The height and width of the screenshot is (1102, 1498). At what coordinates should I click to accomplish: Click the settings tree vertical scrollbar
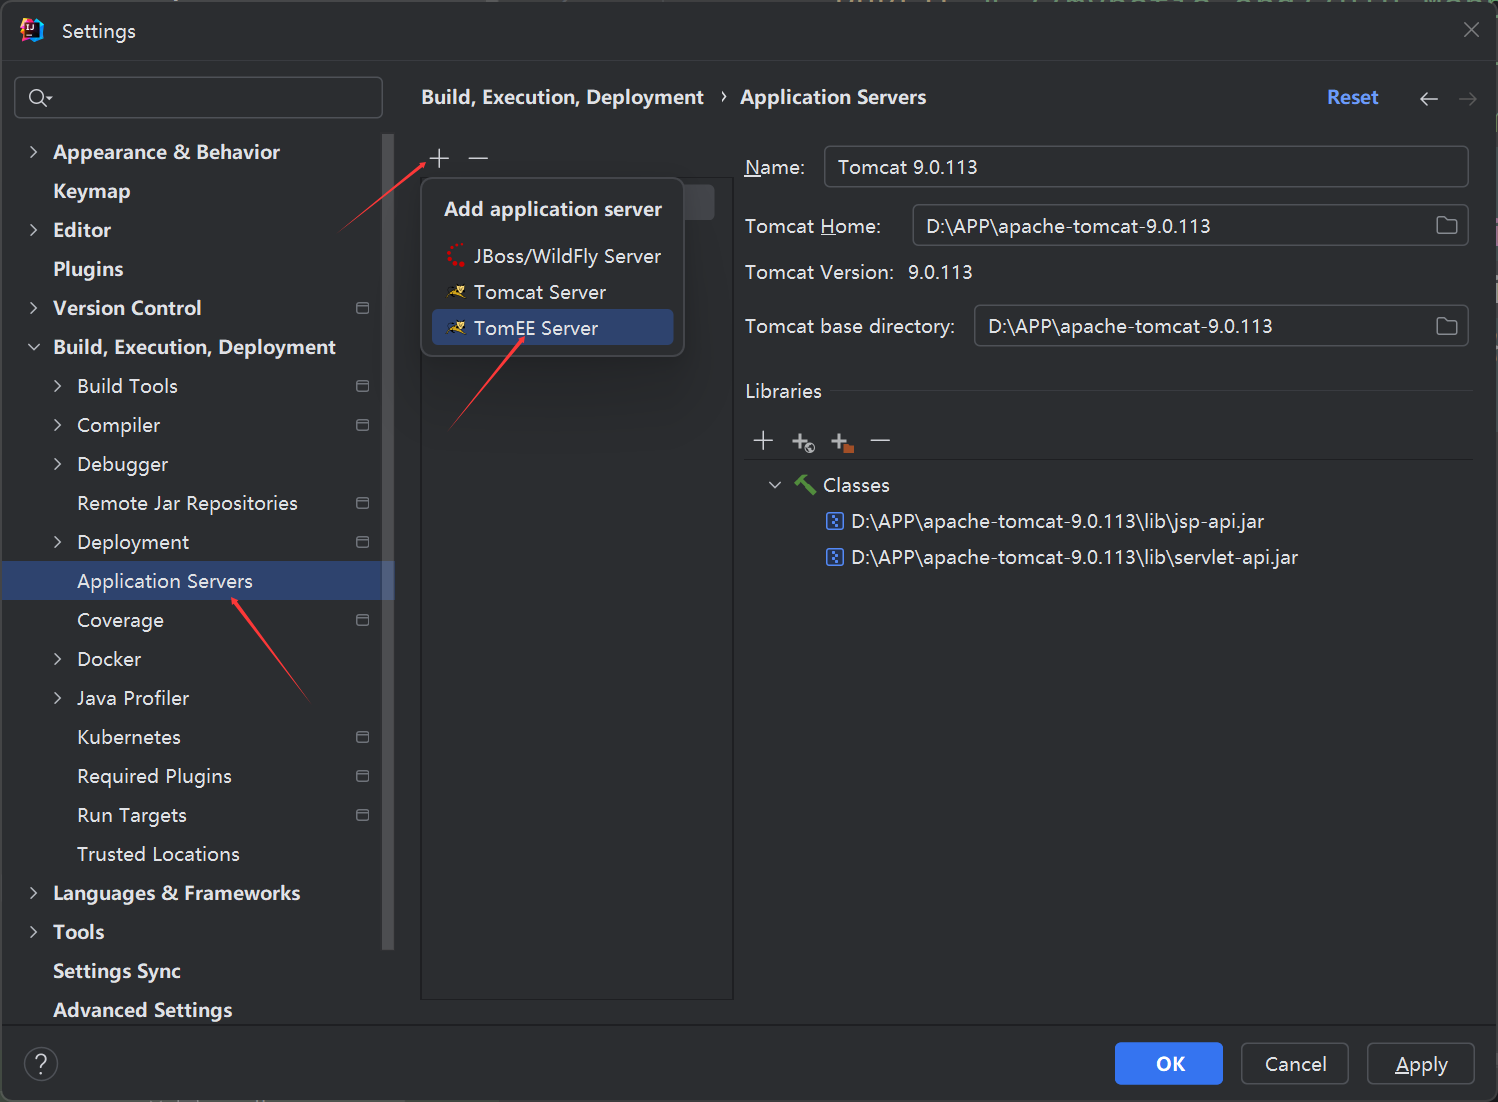click(388, 541)
